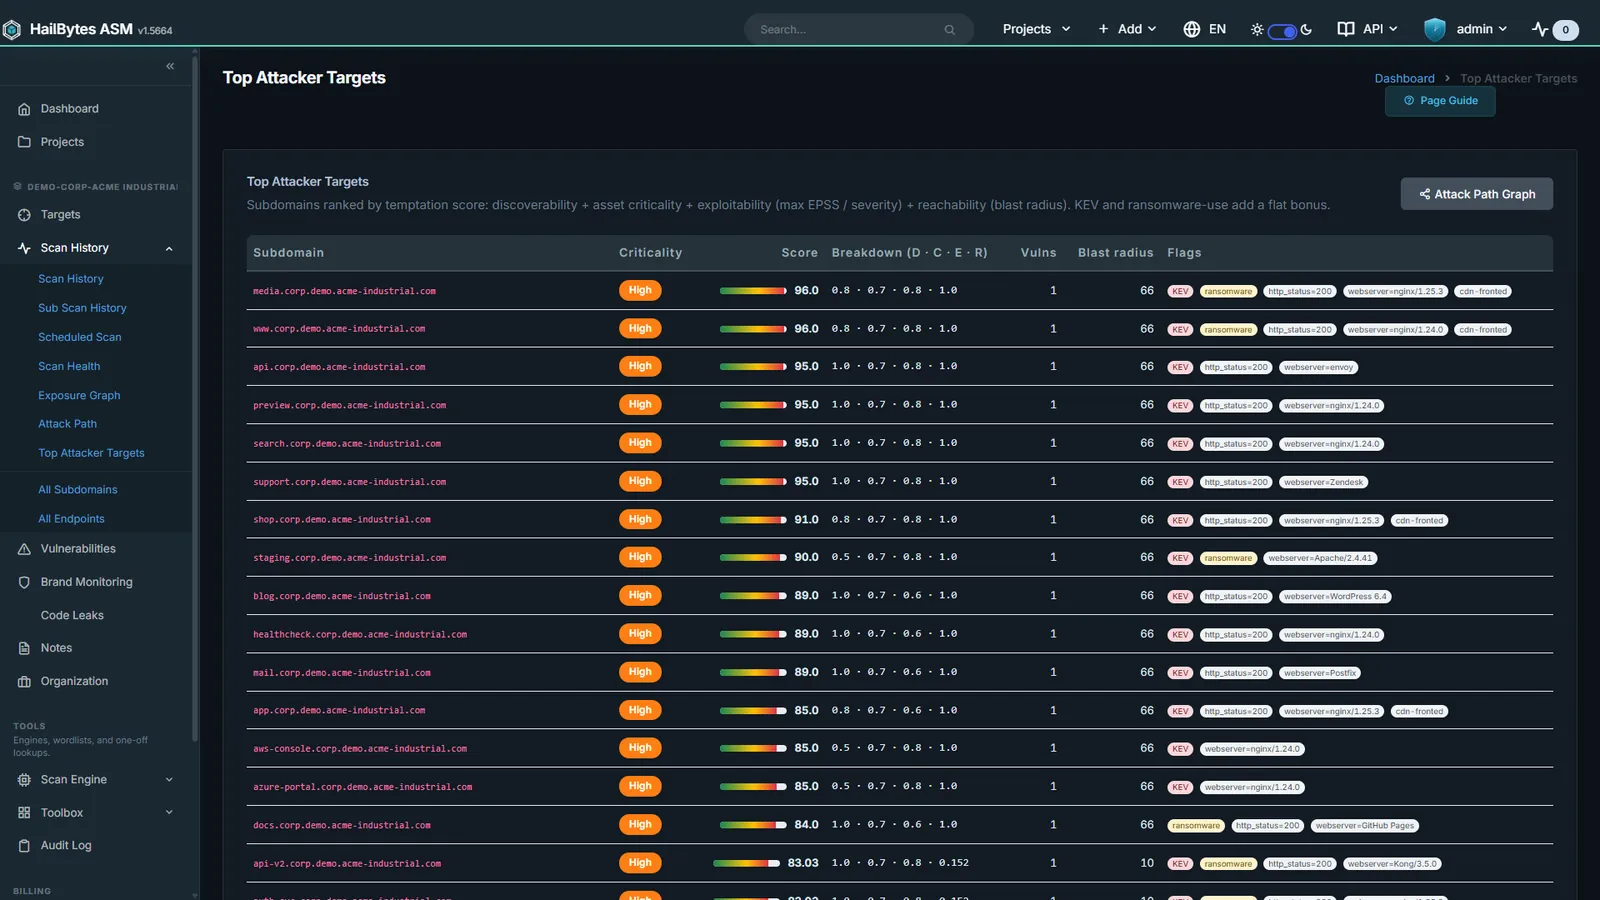Click webserver=Postfix flag tag
Screen dimensions: 1600x900
coord(1320,674)
